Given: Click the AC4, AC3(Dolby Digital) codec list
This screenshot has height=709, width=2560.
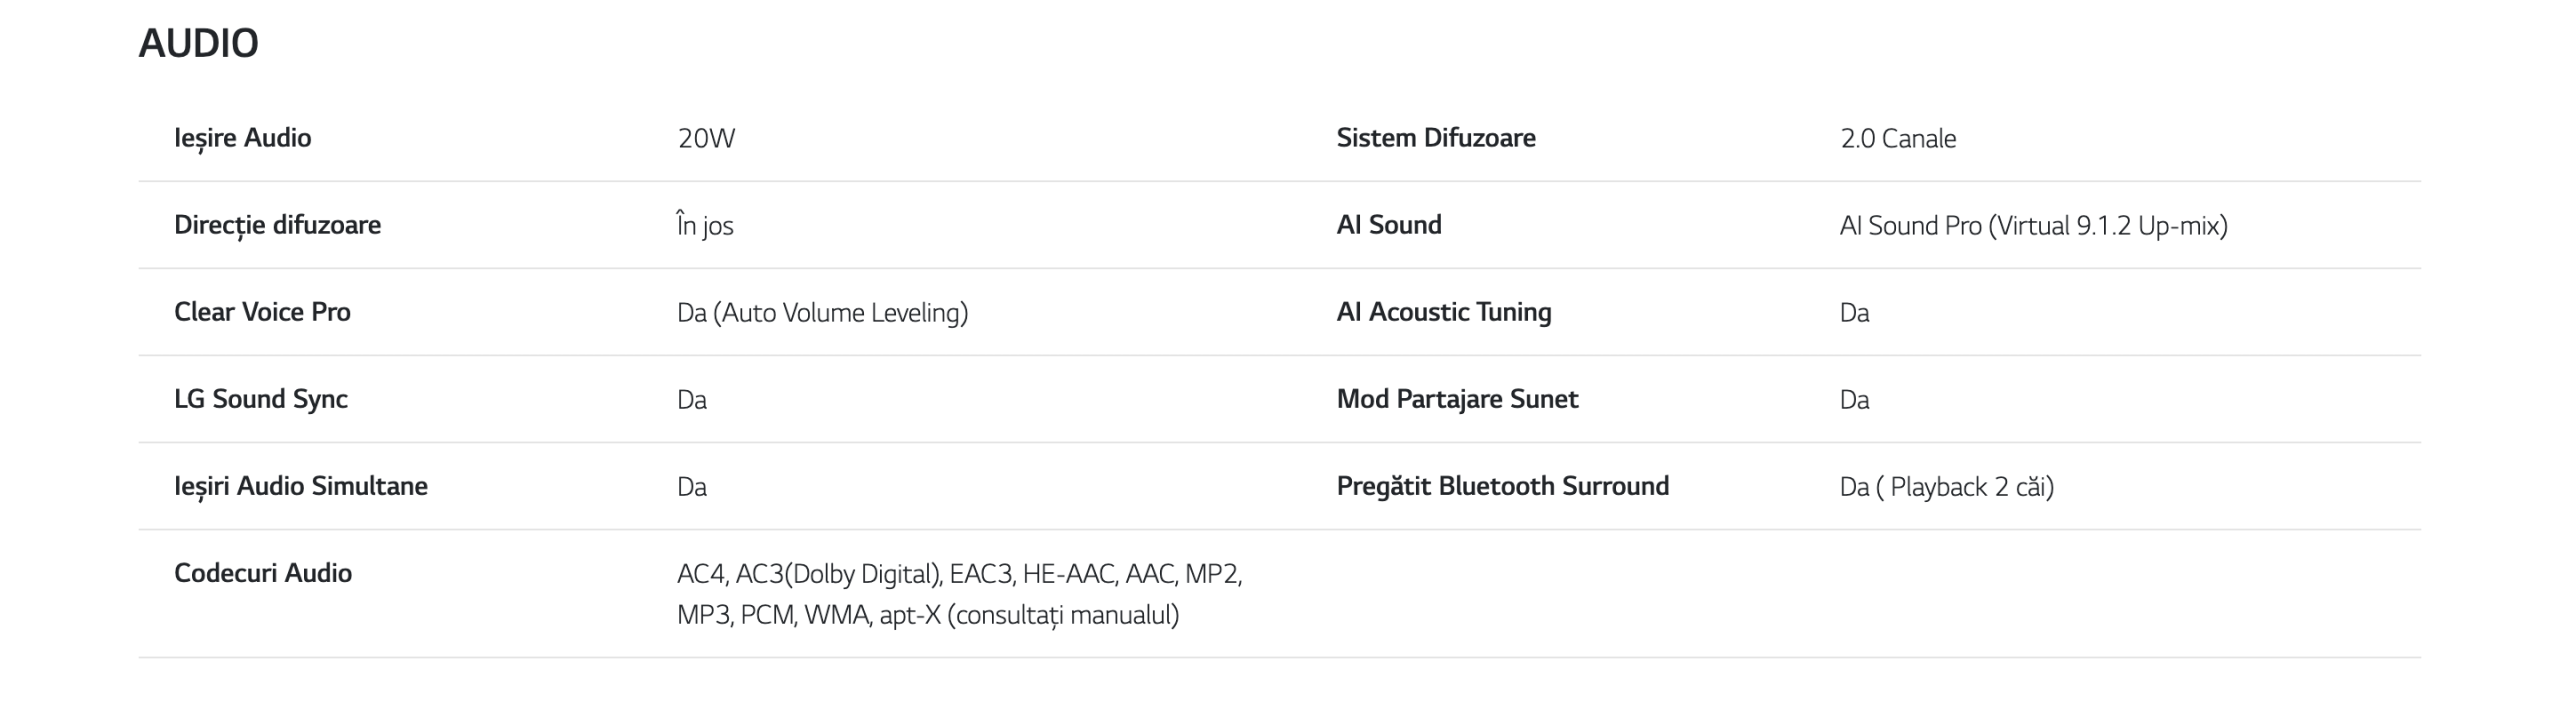Looking at the screenshot, I should click(960, 594).
